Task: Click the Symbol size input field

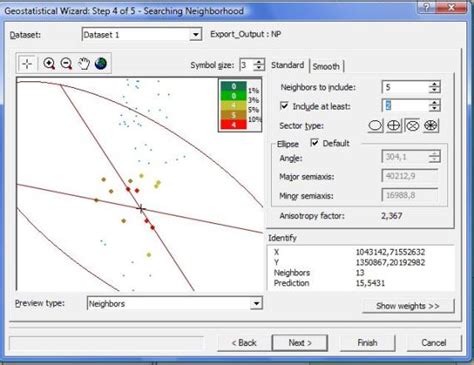Action: pyautogui.click(x=247, y=65)
